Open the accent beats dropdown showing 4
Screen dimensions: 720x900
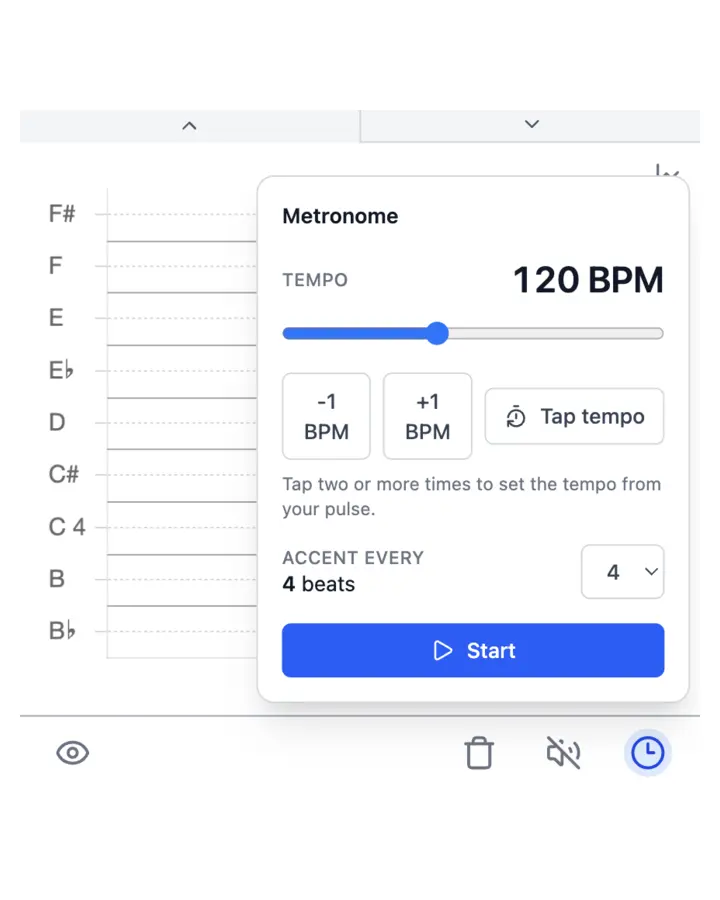[622, 572]
